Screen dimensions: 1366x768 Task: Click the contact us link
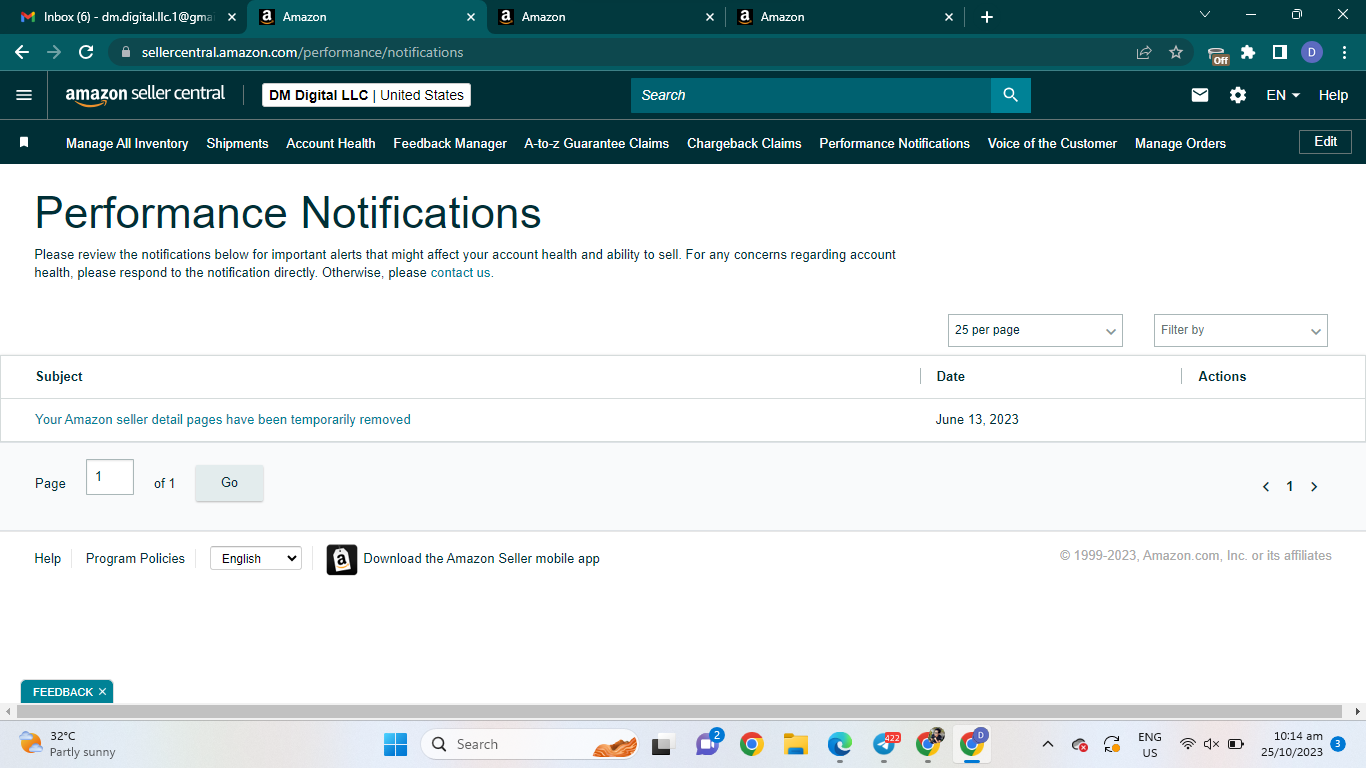[x=462, y=273]
